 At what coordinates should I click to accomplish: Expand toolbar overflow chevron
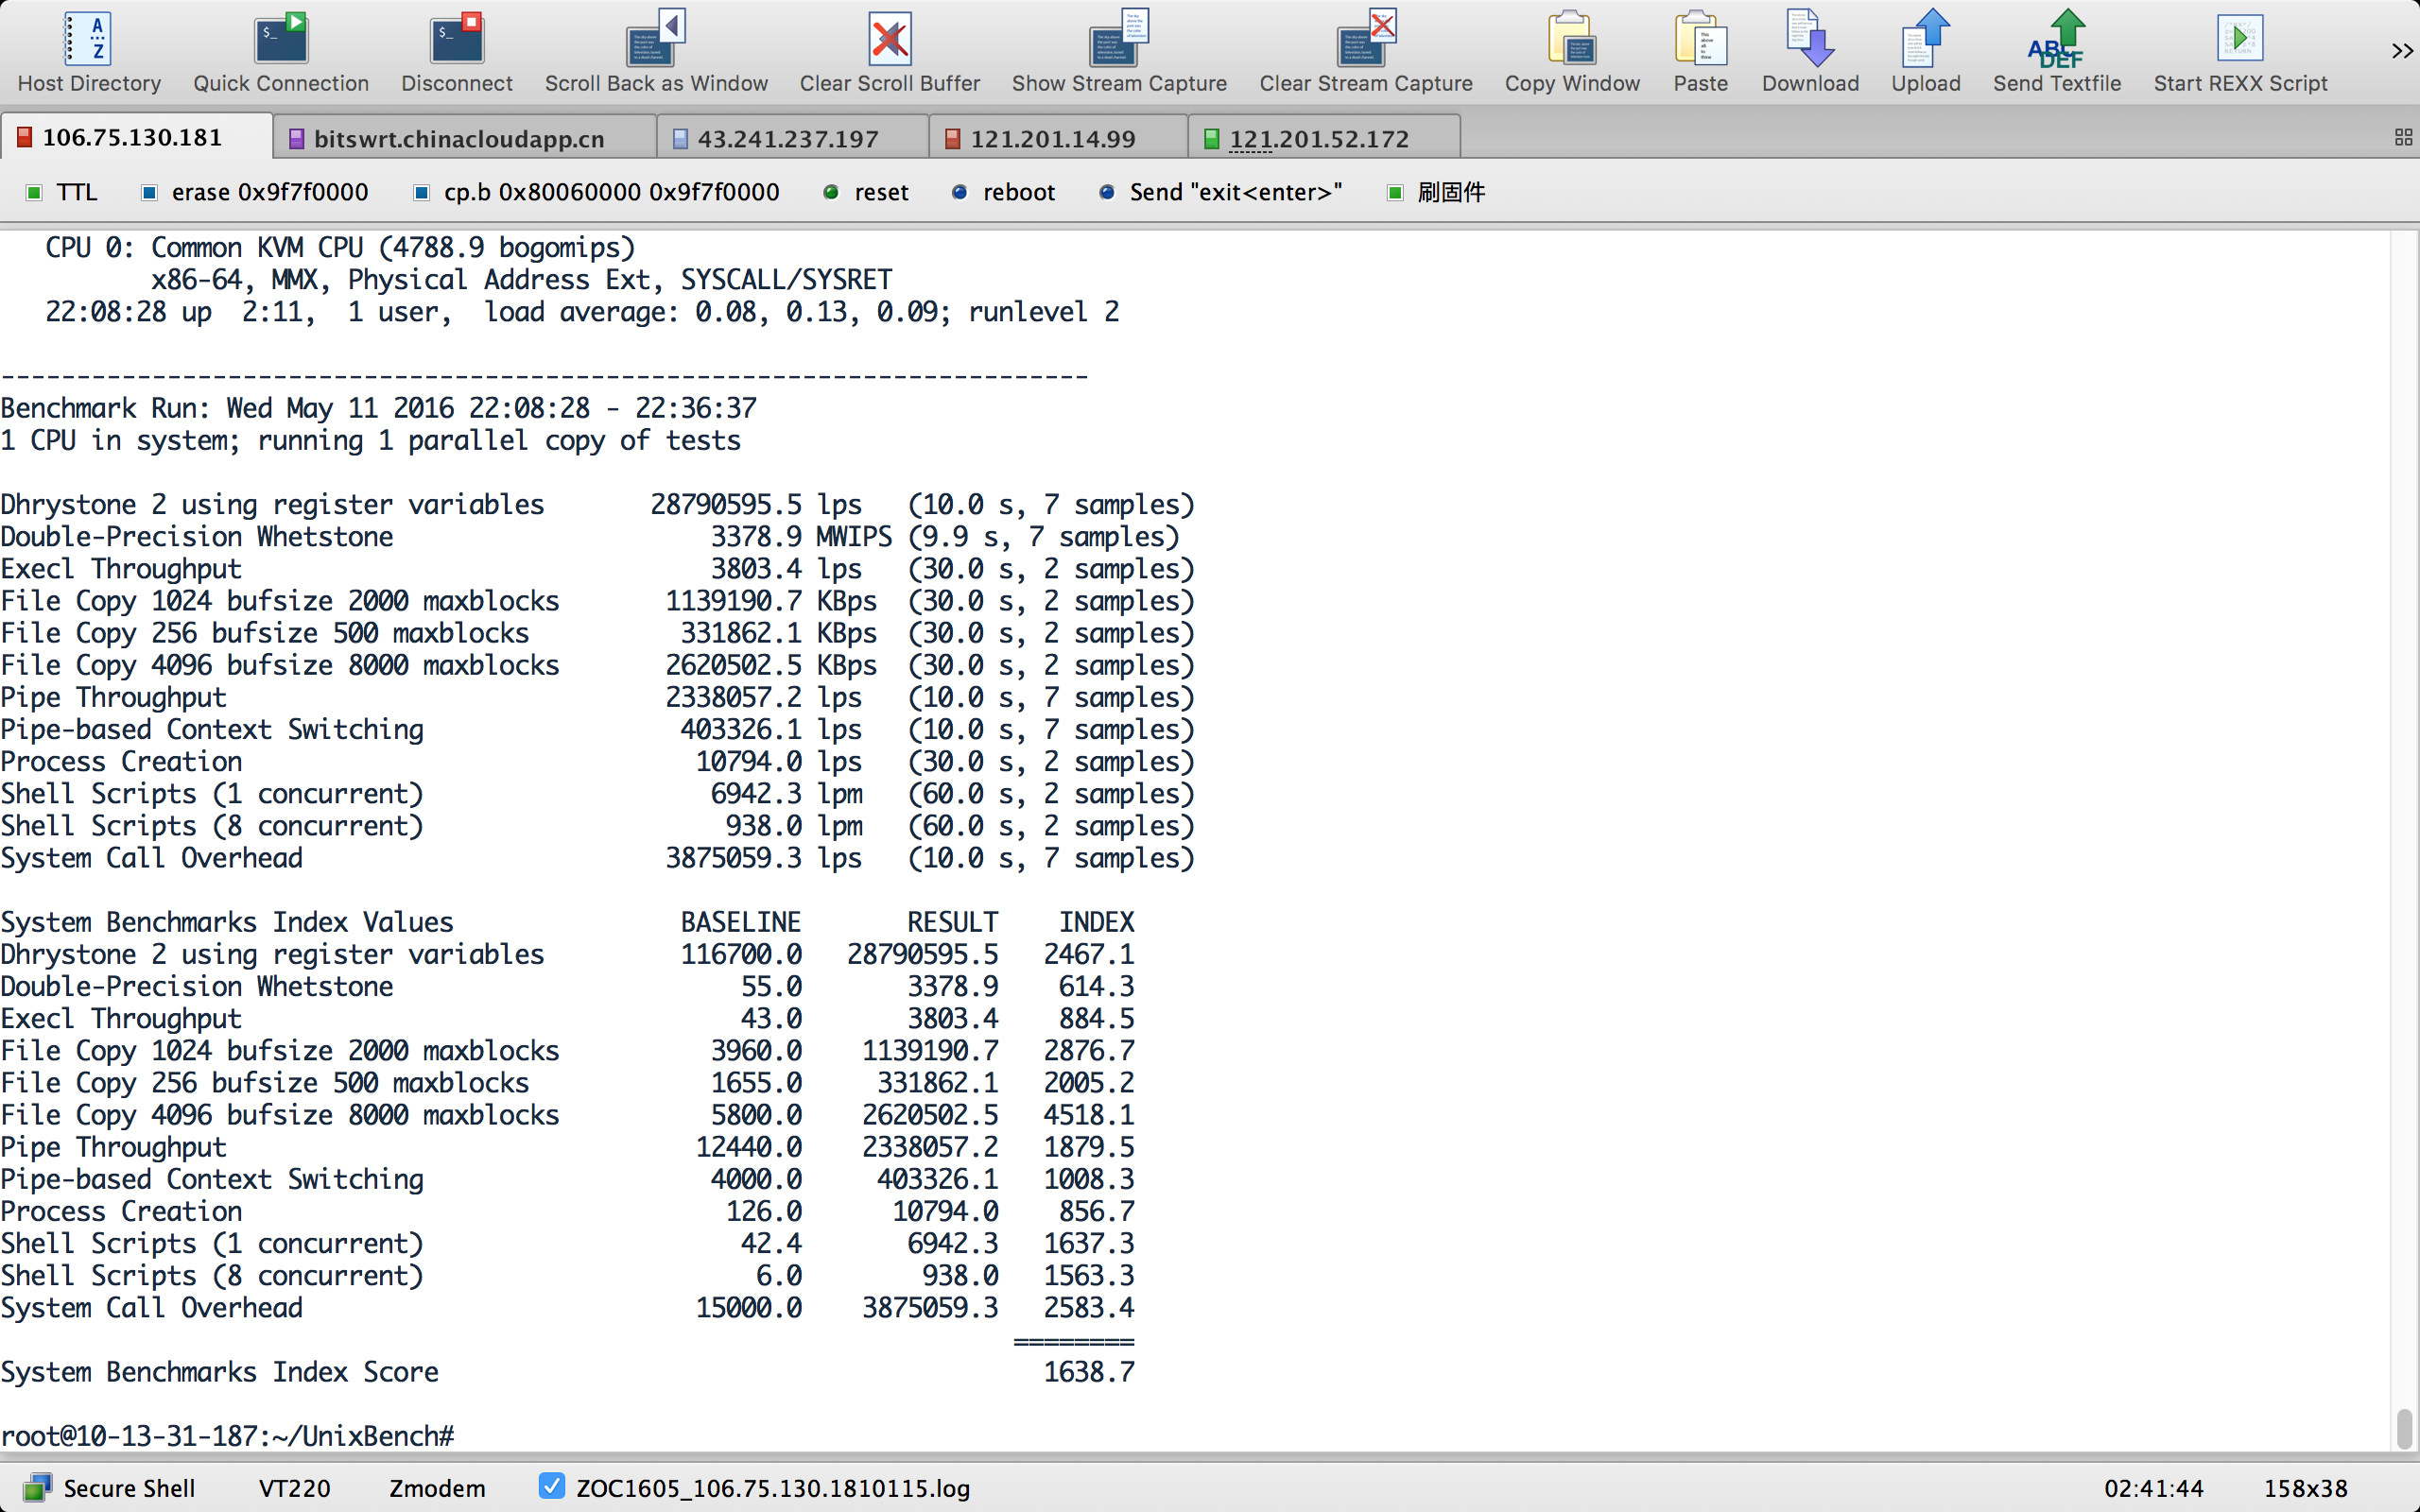tap(2401, 50)
